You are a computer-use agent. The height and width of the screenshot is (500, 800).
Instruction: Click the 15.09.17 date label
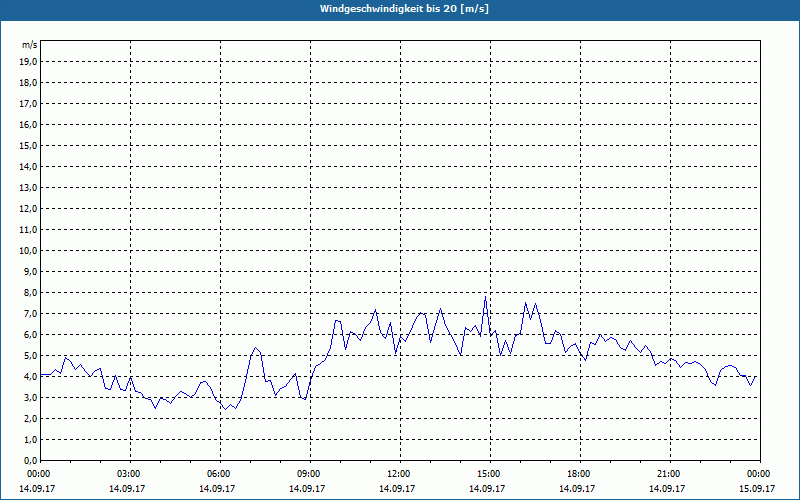(x=757, y=488)
